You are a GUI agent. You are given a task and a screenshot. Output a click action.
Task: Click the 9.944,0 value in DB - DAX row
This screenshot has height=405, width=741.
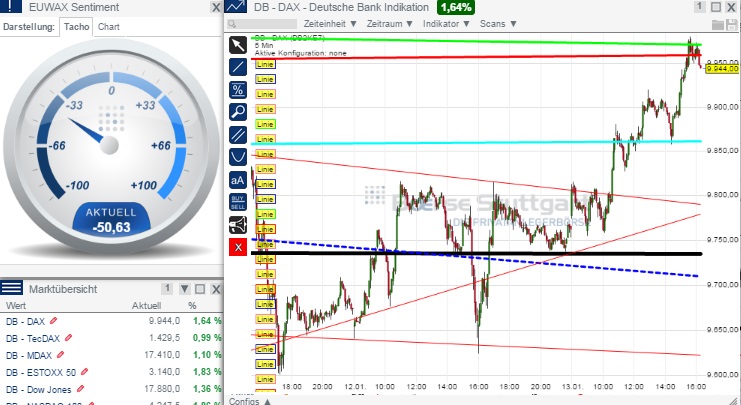click(x=164, y=321)
